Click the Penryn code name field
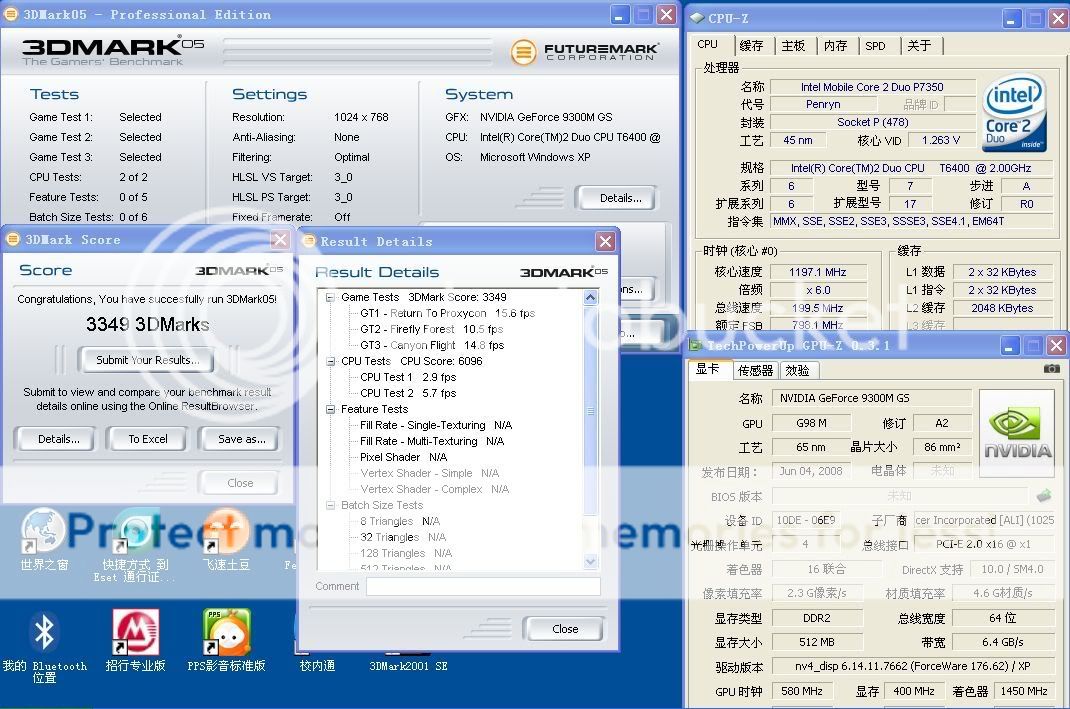 (823, 104)
